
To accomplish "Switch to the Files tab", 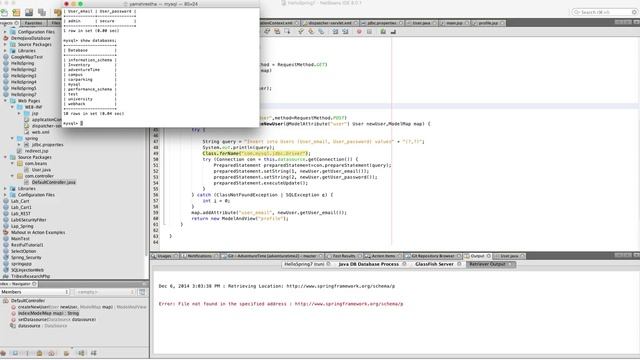I will click(56, 23).
